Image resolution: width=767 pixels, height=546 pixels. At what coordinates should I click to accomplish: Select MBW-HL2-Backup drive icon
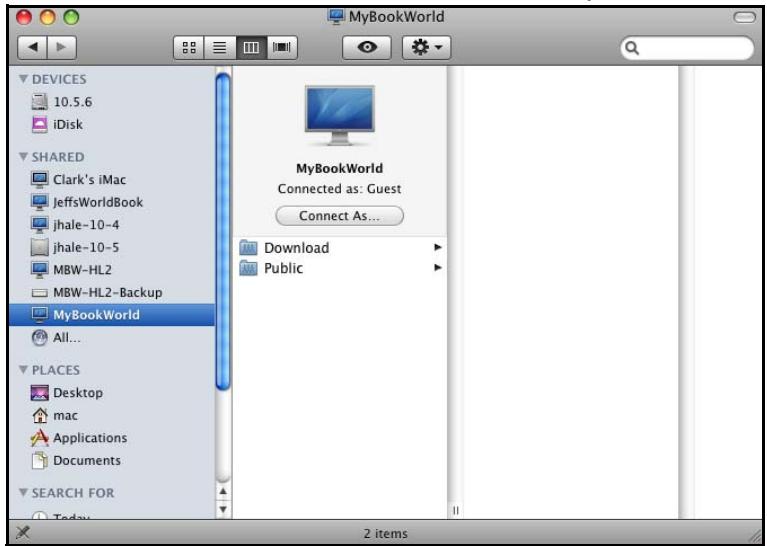point(40,293)
